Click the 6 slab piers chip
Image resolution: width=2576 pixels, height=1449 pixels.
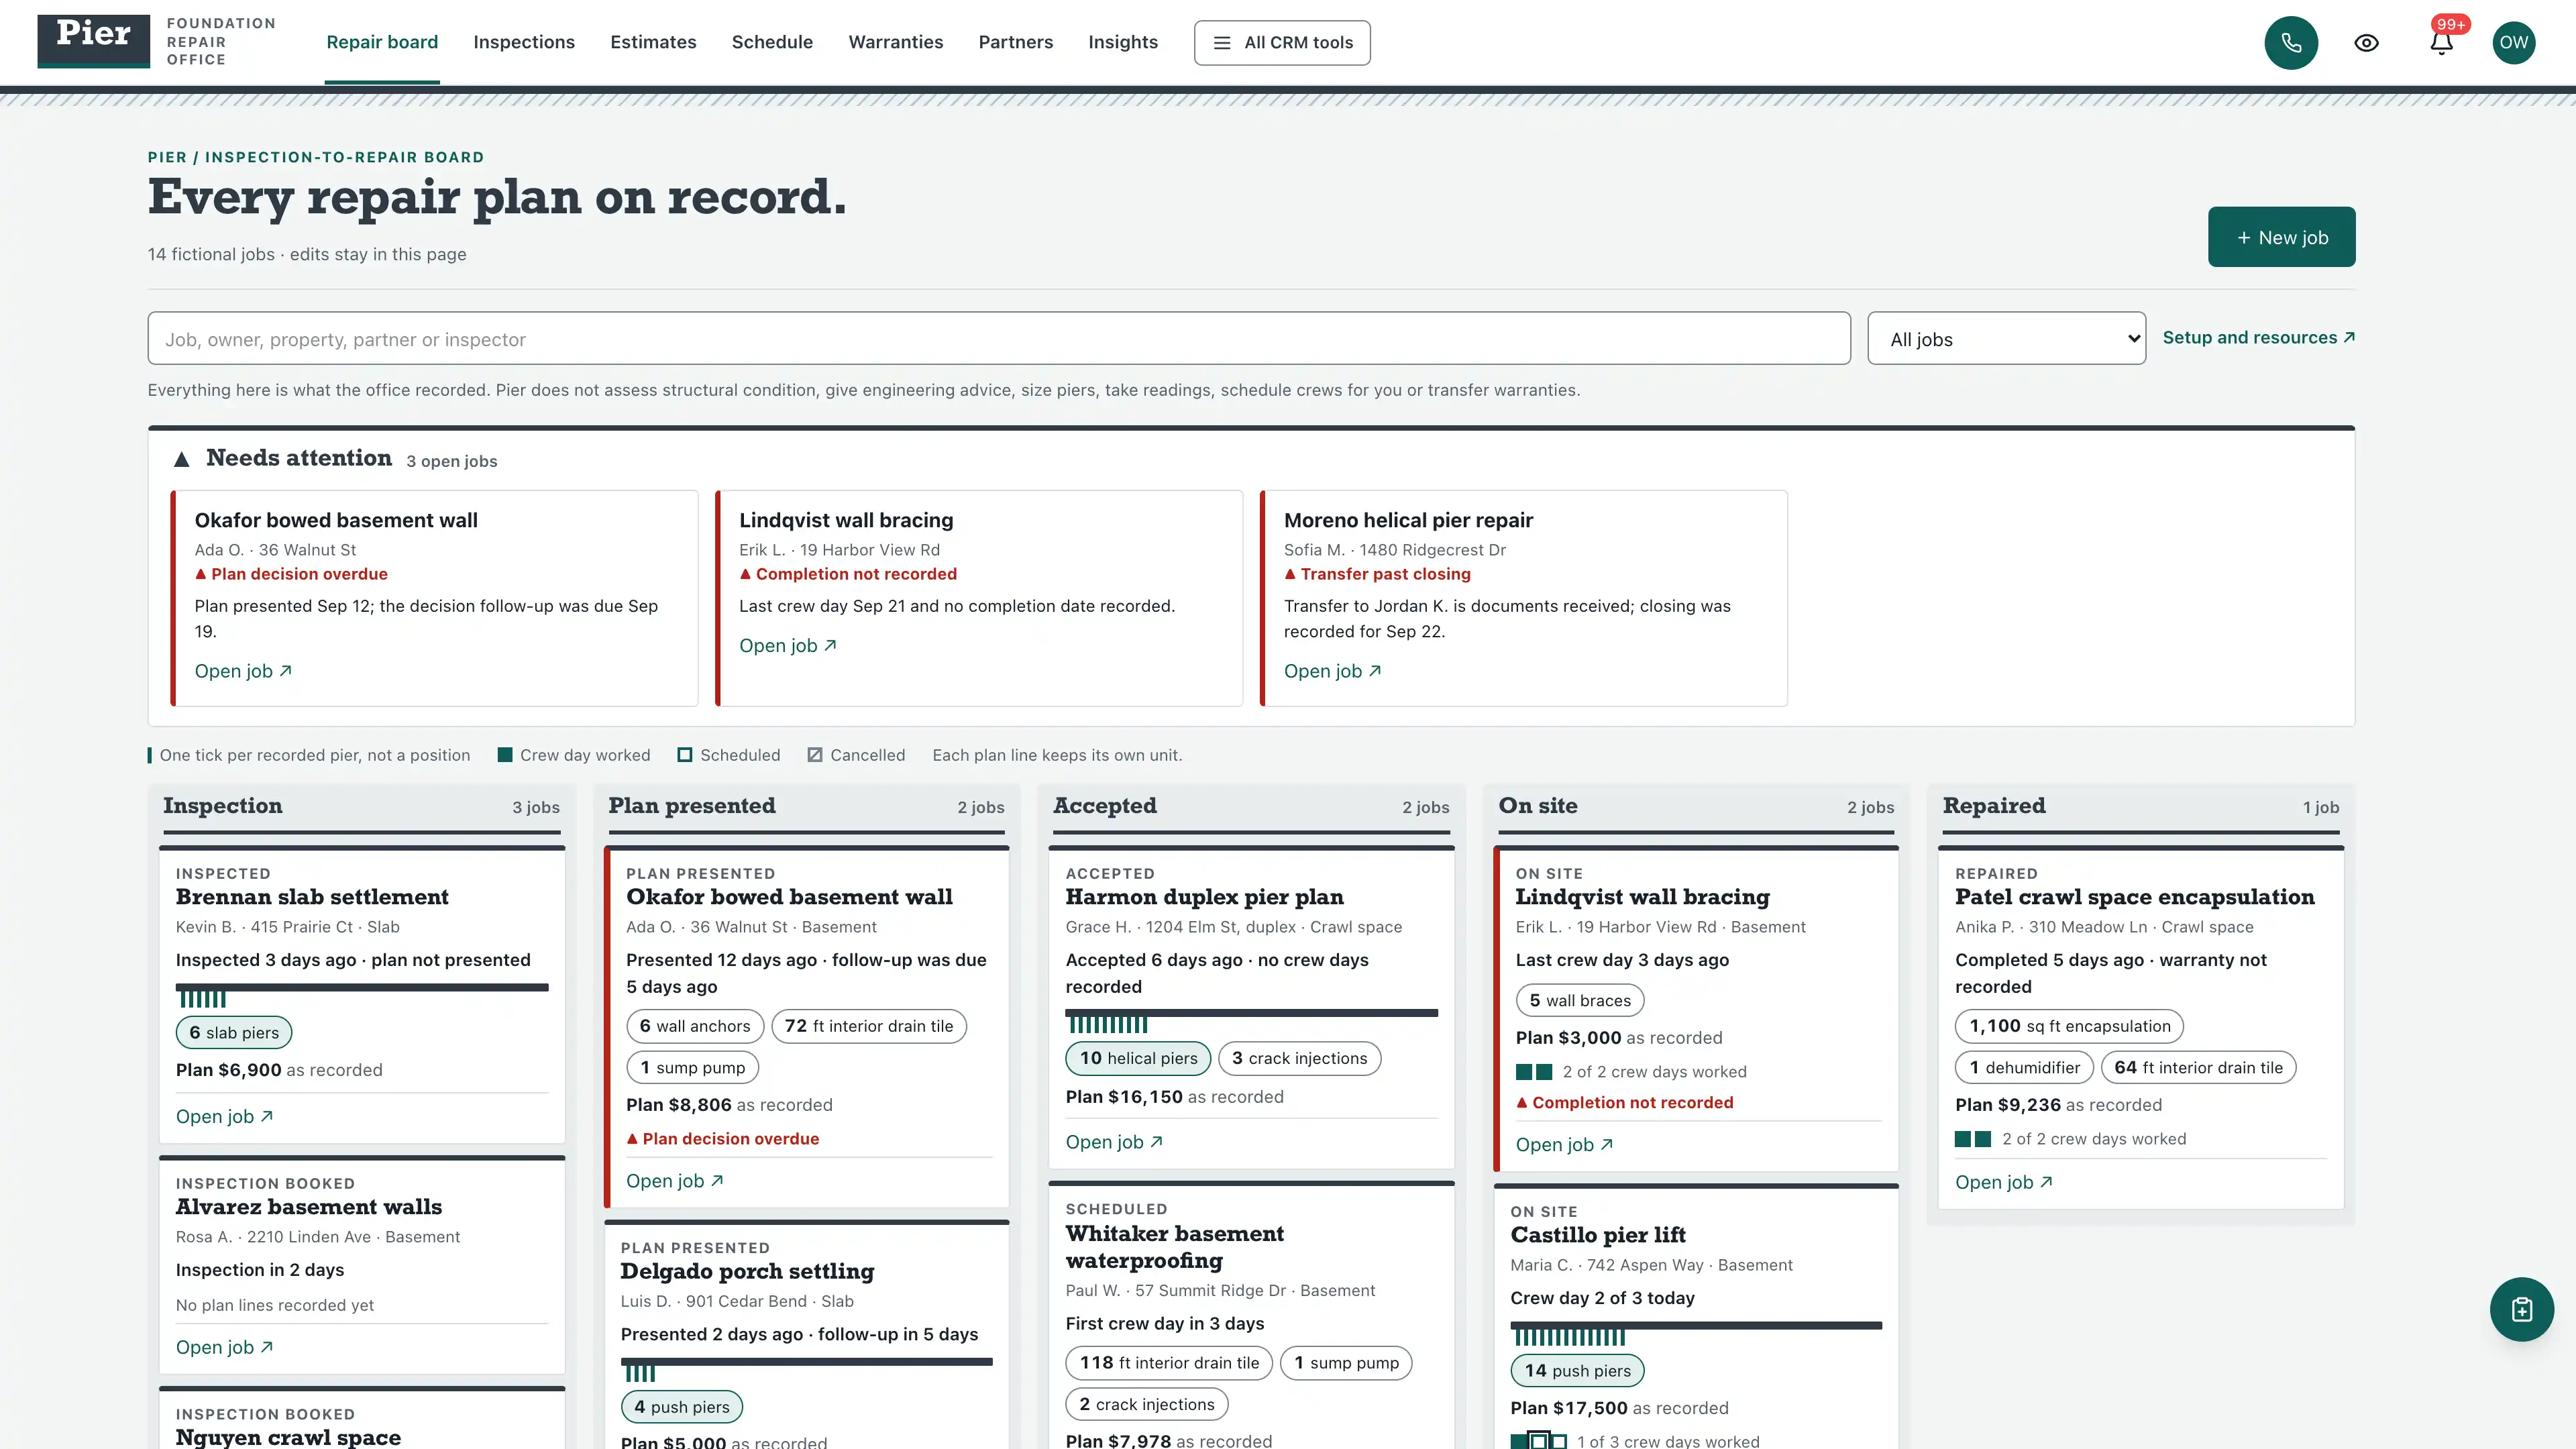click(234, 1032)
